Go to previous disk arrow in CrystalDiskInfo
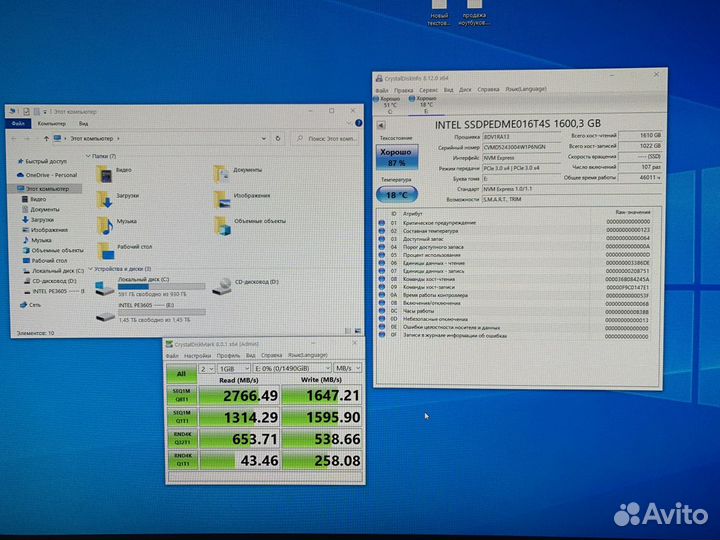The height and width of the screenshot is (540, 720). tap(381, 125)
